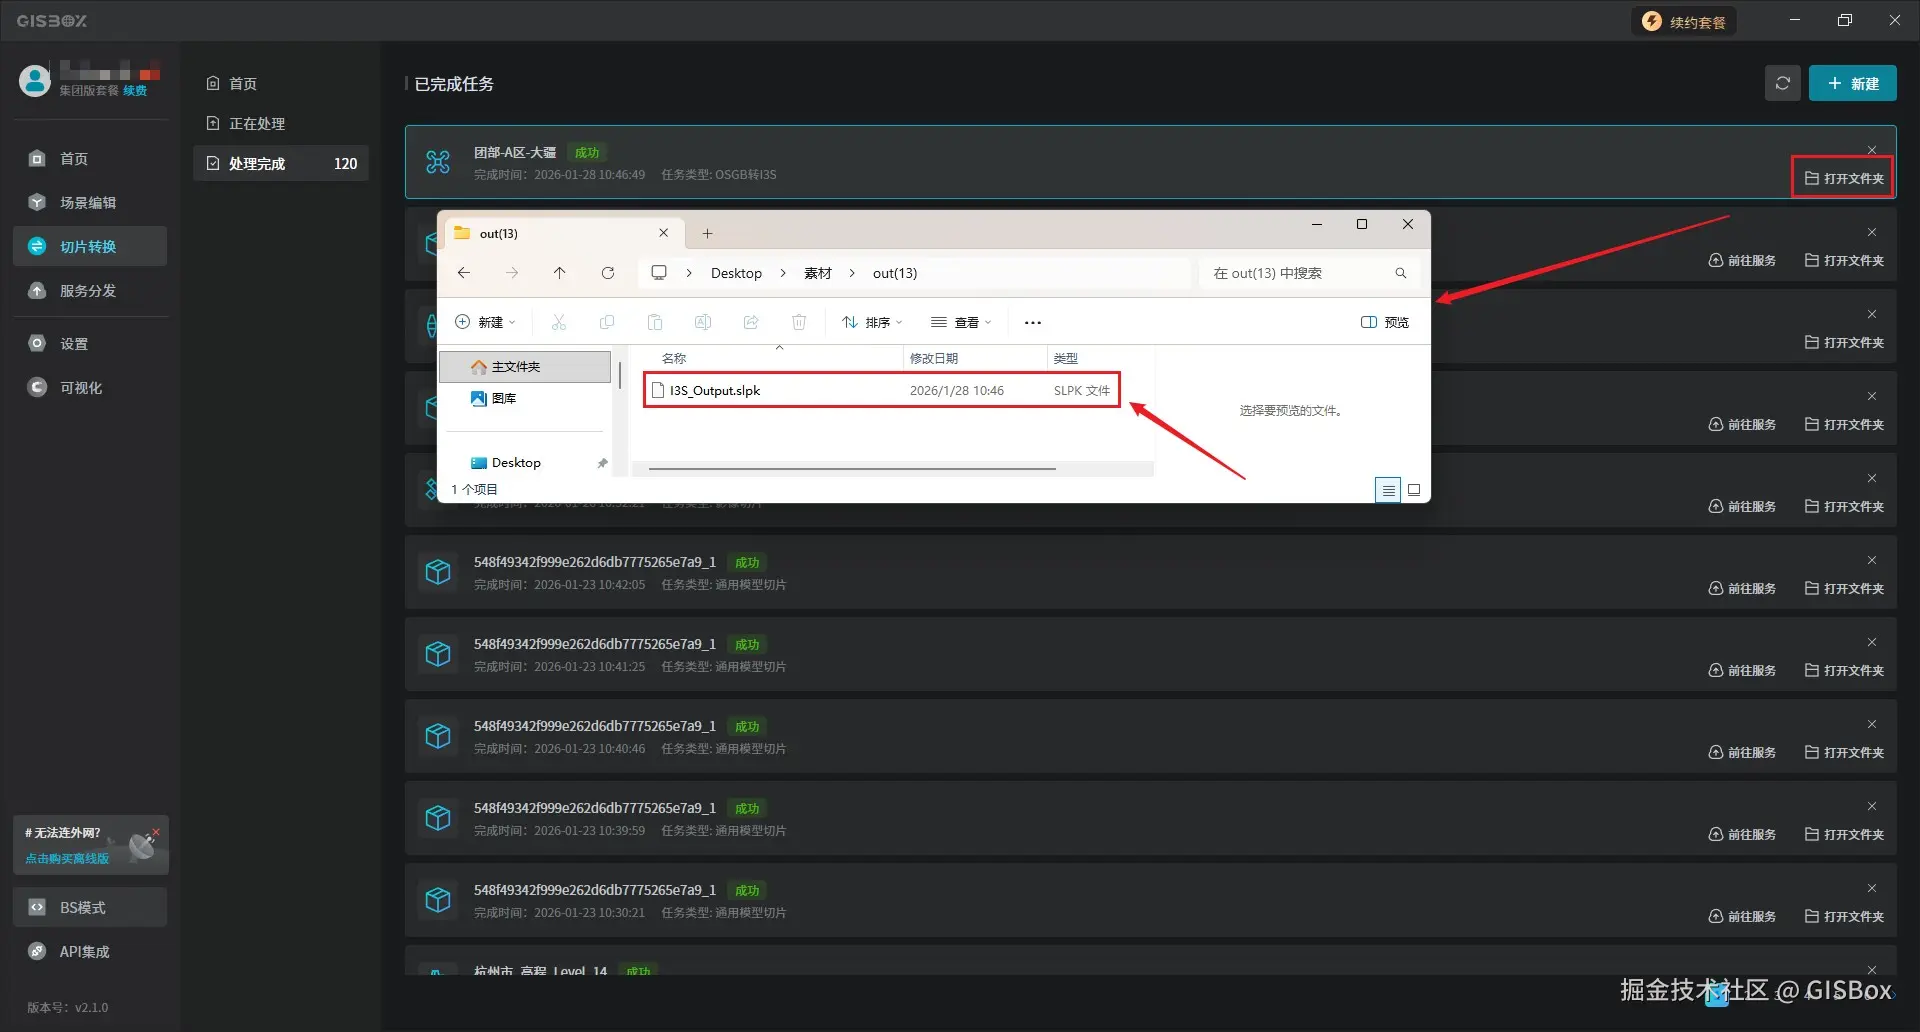This screenshot has height=1032, width=1920.
Task: Create a new task with 新建 button
Action: (x=1852, y=84)
